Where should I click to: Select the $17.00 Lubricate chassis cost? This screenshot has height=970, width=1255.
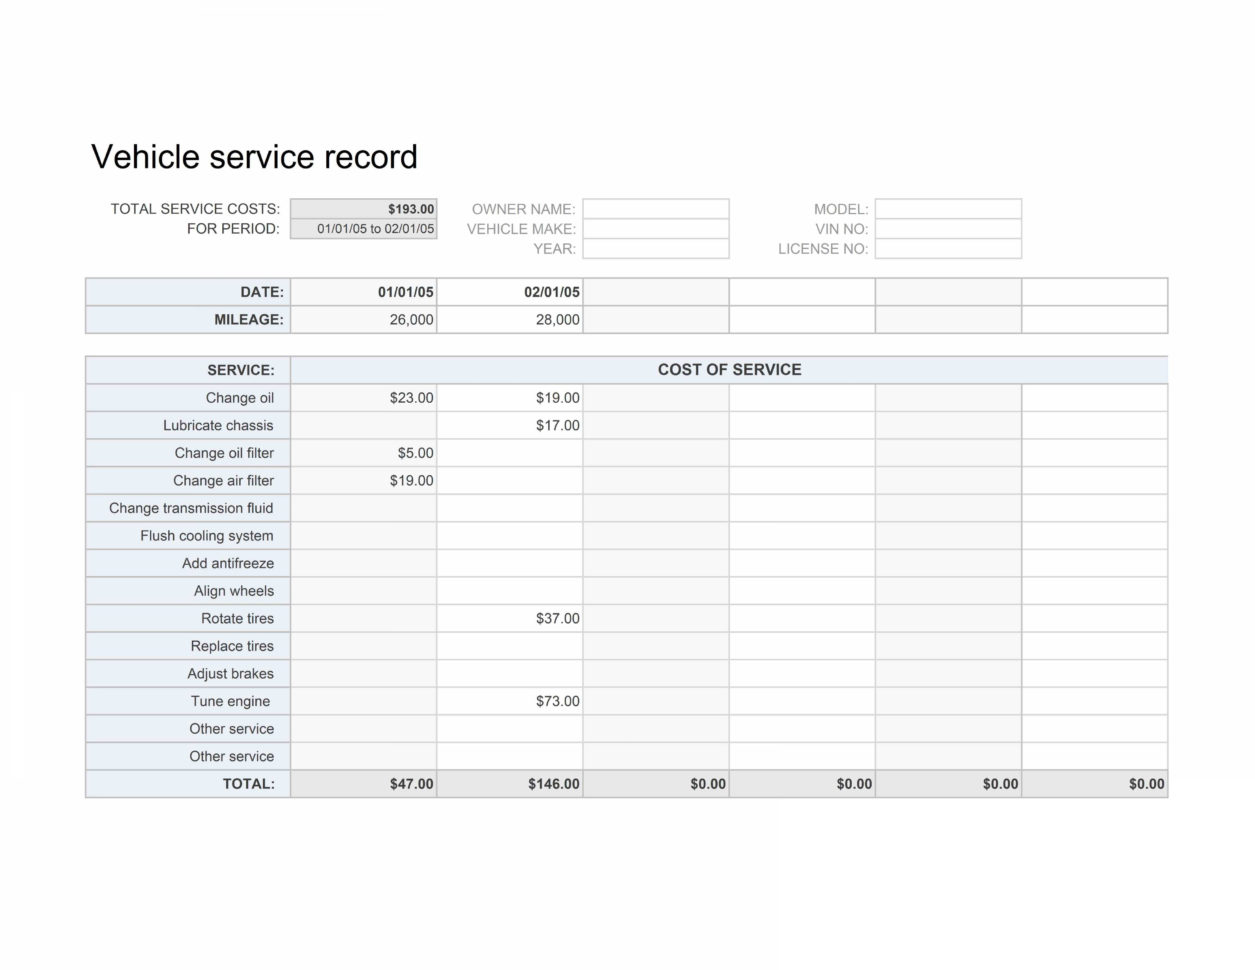[509, 425]
